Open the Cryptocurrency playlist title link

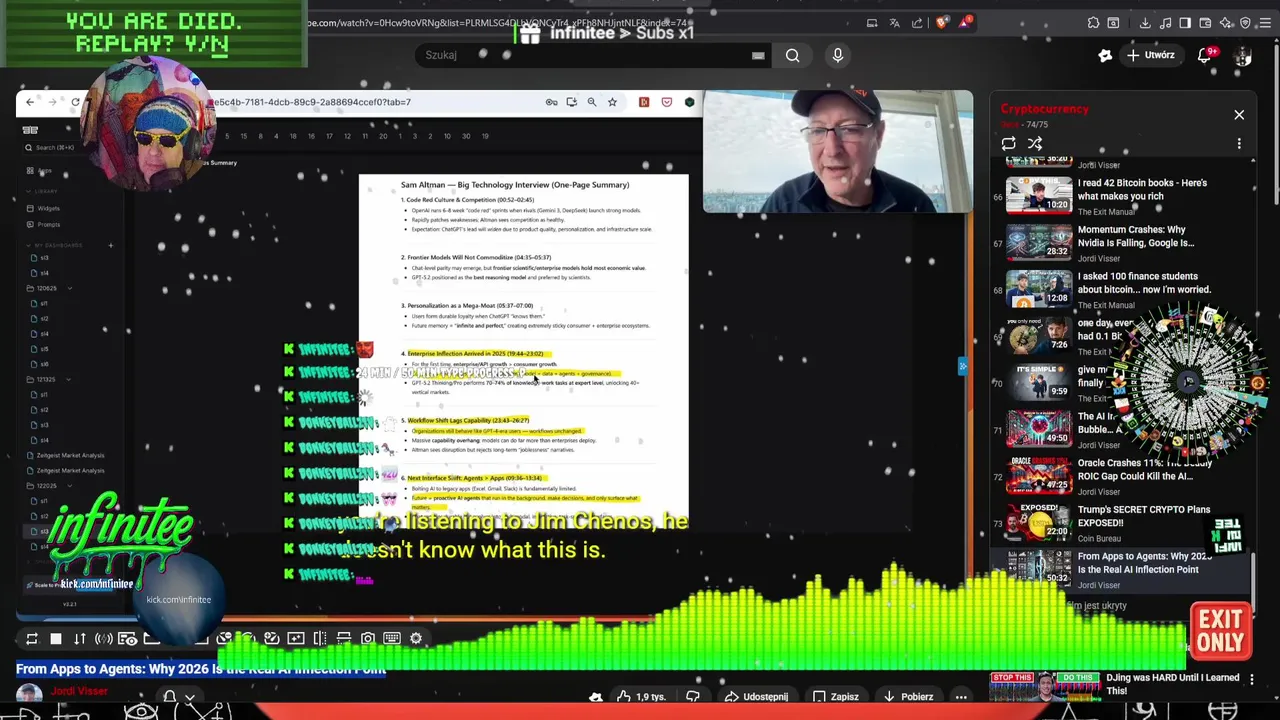point(1044,109)
